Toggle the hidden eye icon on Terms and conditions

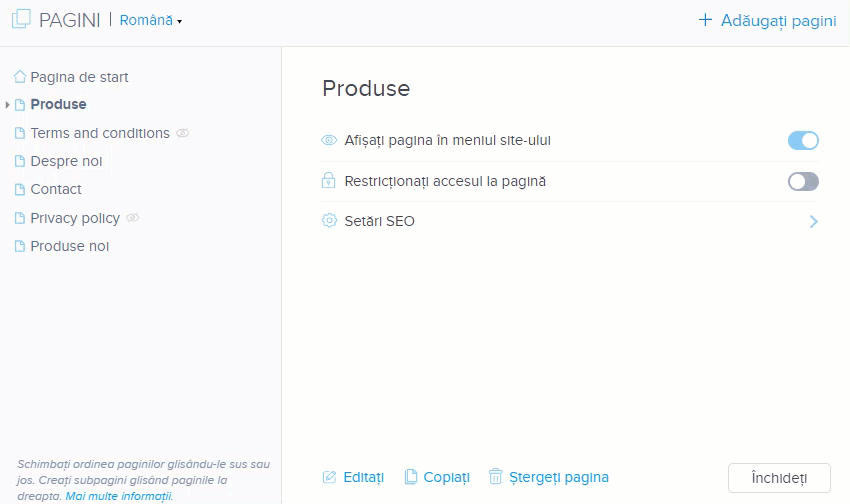(183, 133)
